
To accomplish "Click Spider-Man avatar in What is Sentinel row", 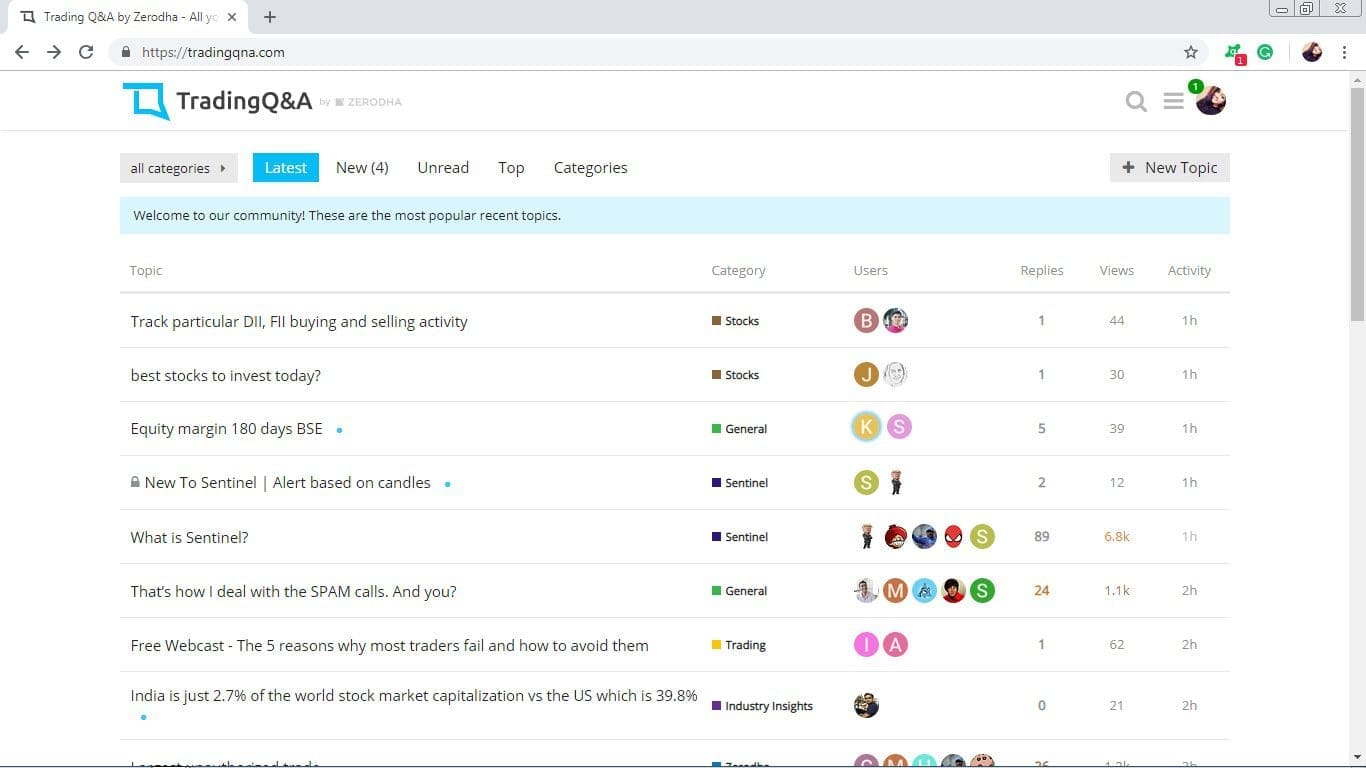I will 953,536.
